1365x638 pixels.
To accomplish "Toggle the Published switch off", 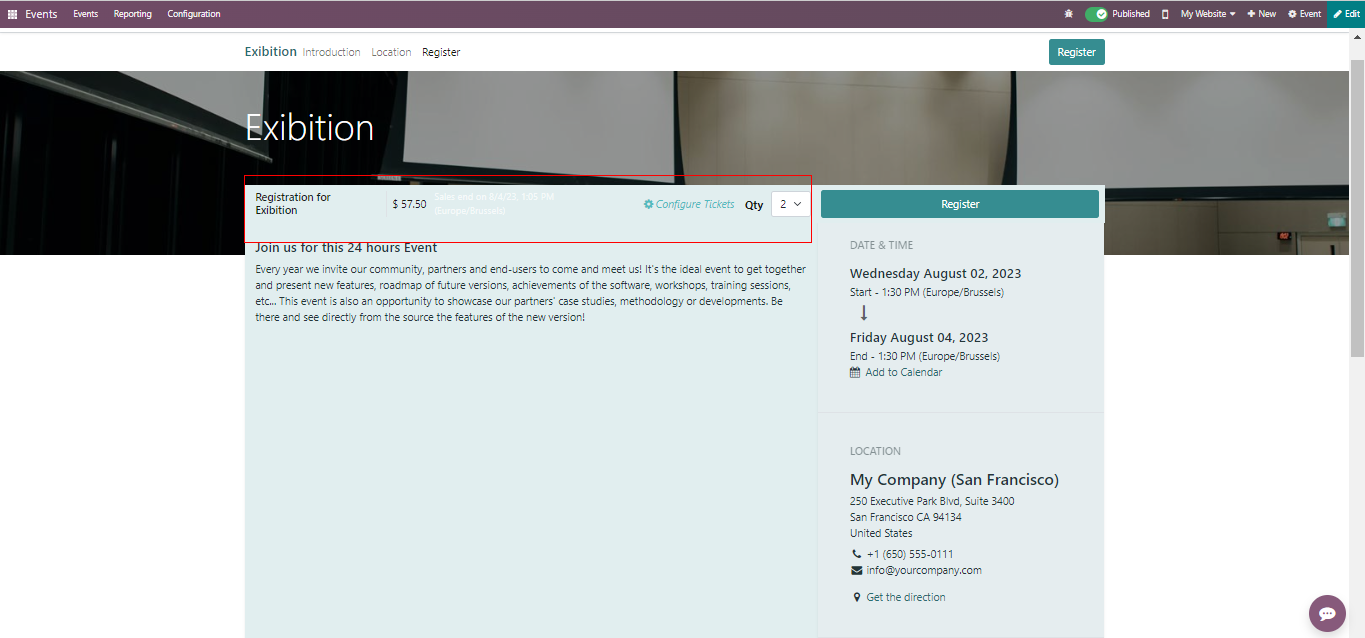I will point(1097,14).
